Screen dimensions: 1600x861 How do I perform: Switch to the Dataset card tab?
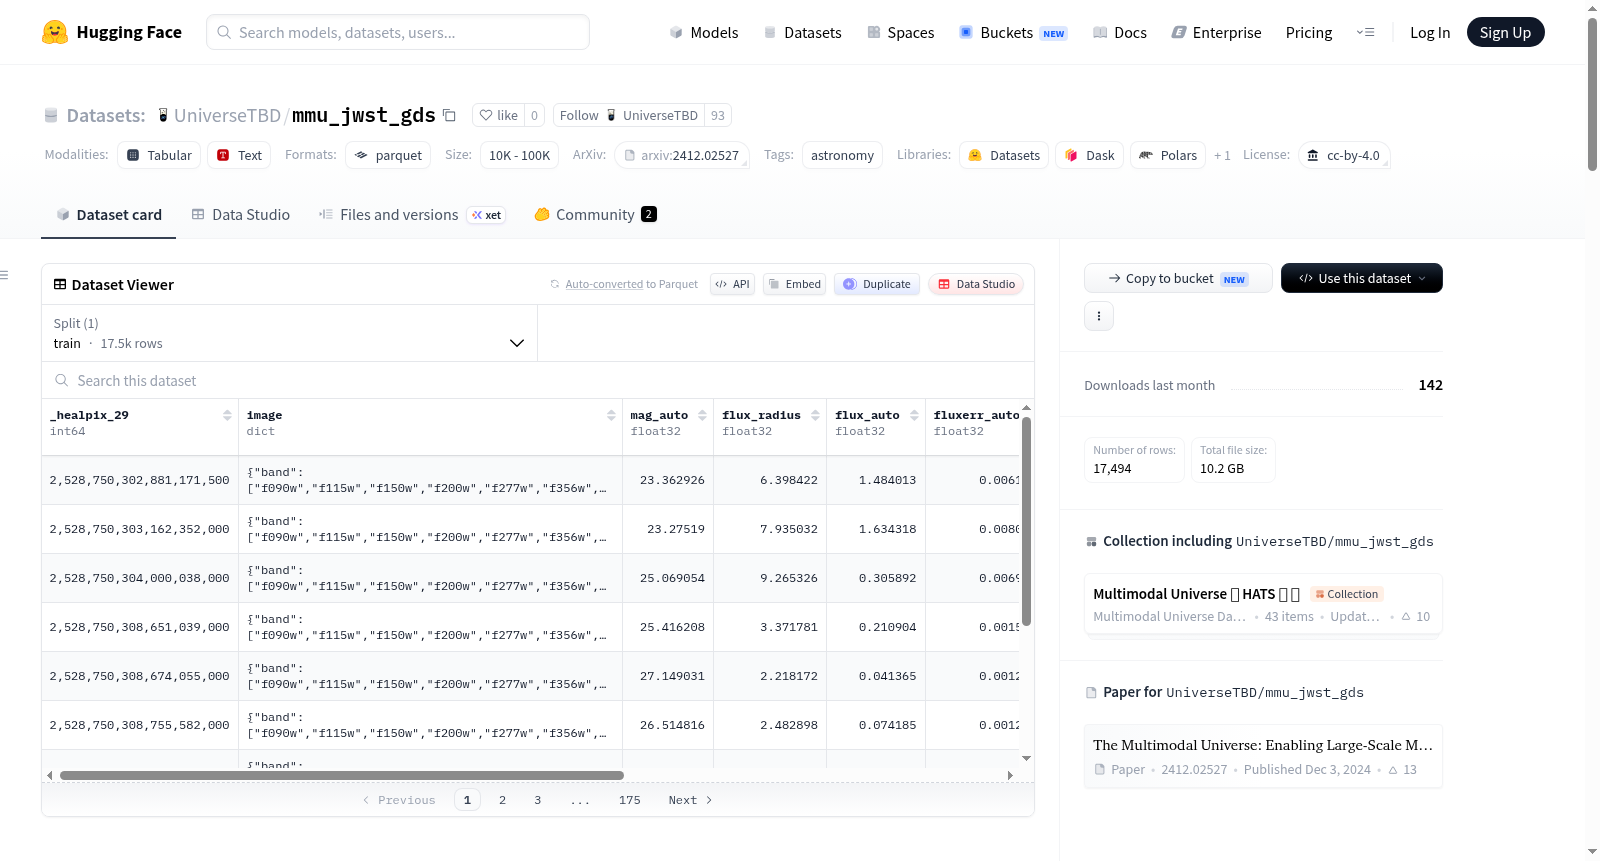pyautogui.click(x=109, y=215)
